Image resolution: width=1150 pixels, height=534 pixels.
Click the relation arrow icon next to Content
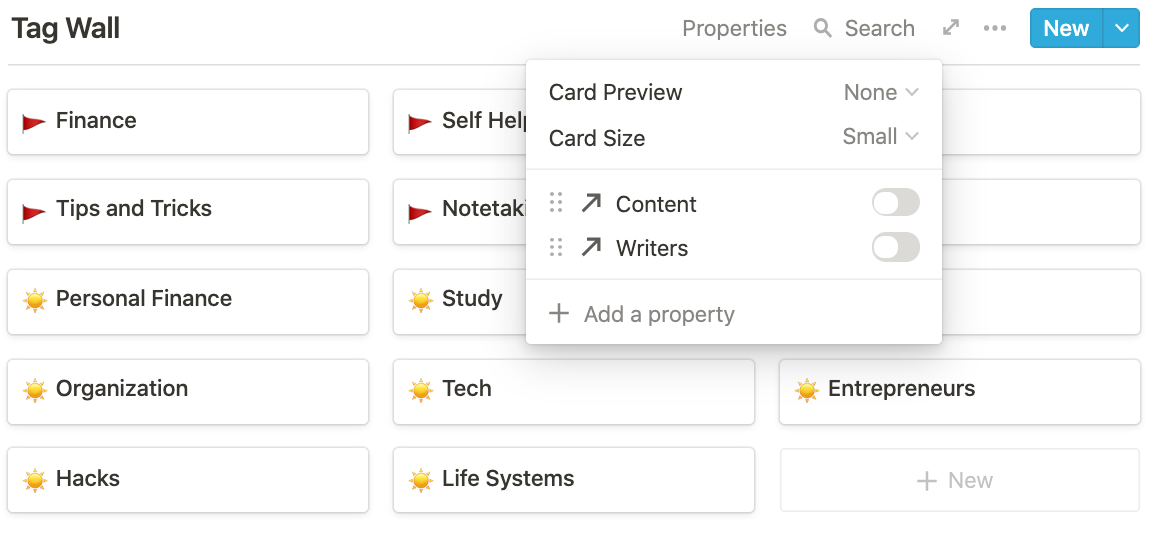[x=591, y=204]
